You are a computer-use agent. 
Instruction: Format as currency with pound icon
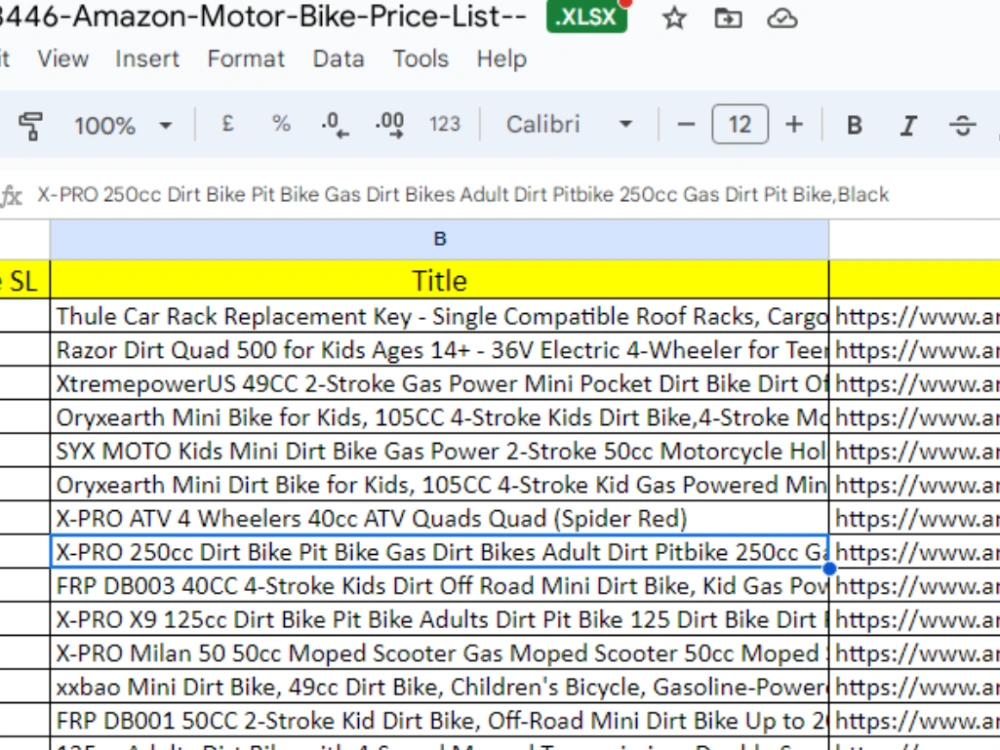click(228, 123)
